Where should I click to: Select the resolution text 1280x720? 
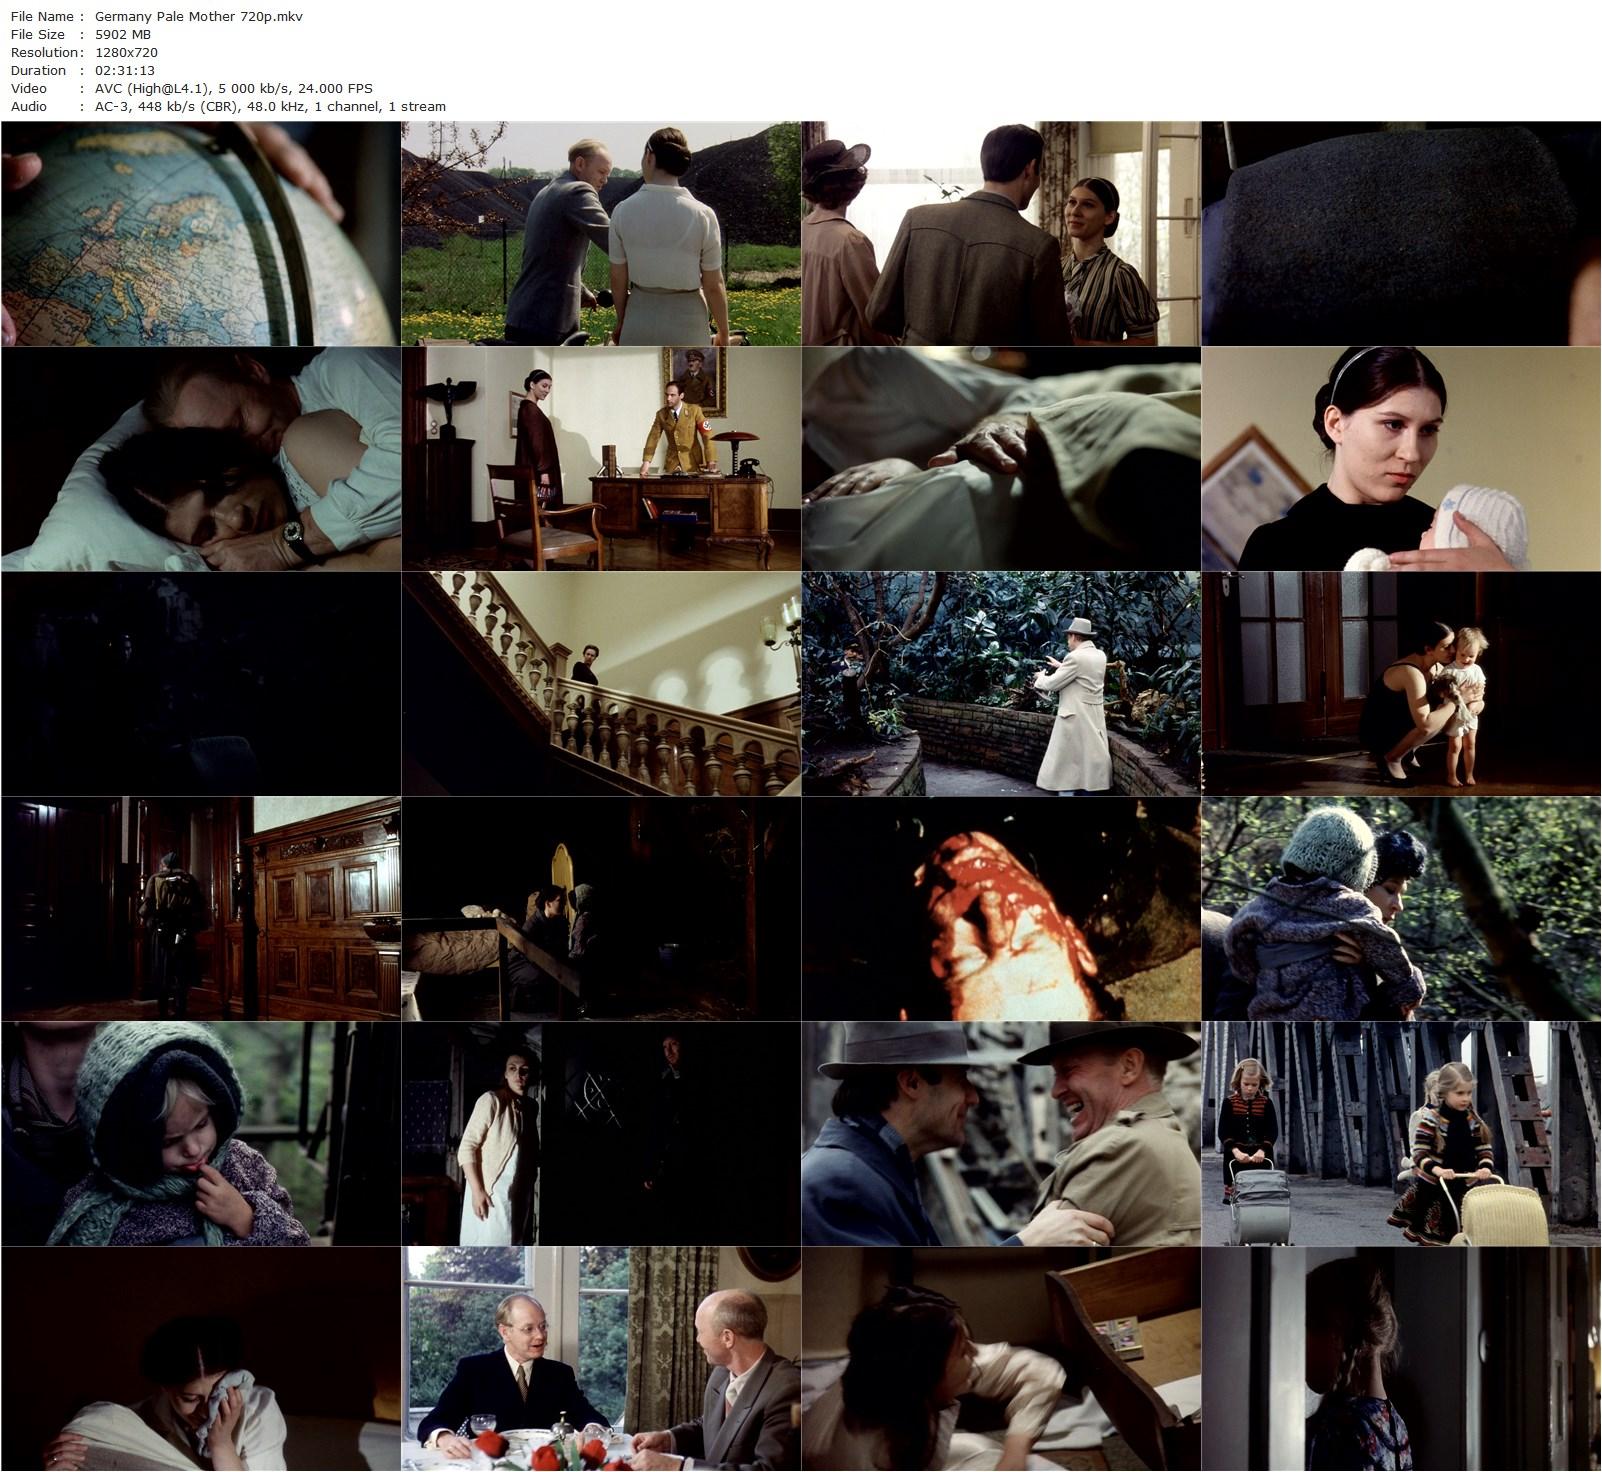[x=126, y=52]
